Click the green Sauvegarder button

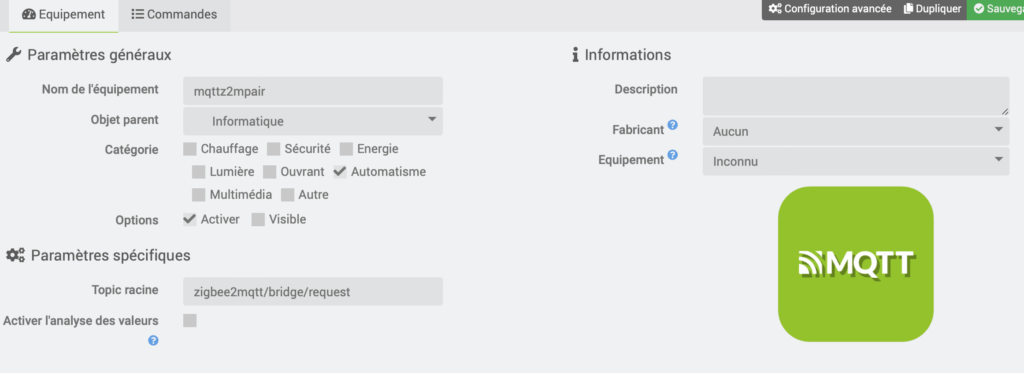[x=995, y=9]
